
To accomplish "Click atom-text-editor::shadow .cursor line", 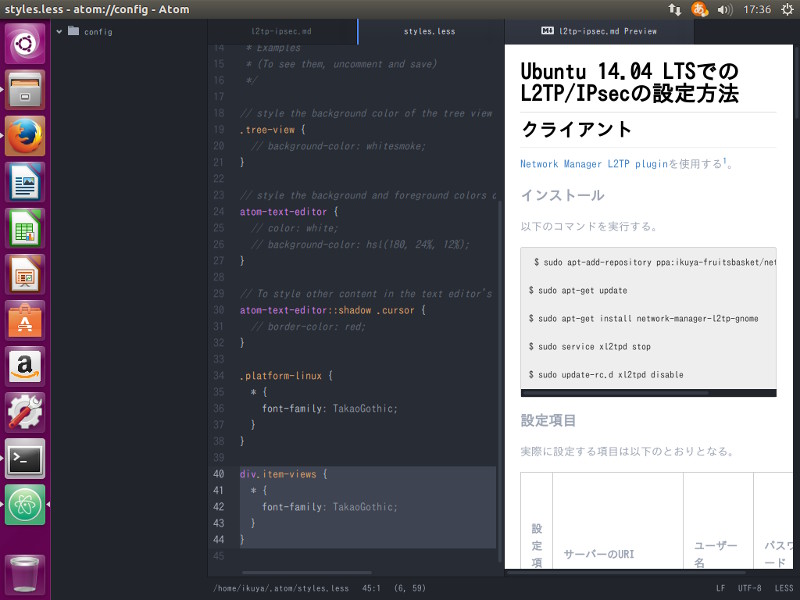I will 332,310.
